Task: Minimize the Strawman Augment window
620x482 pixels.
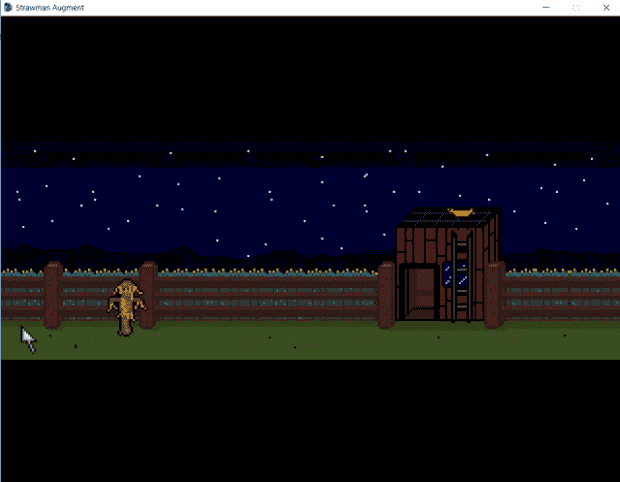Action: point(546,8)
